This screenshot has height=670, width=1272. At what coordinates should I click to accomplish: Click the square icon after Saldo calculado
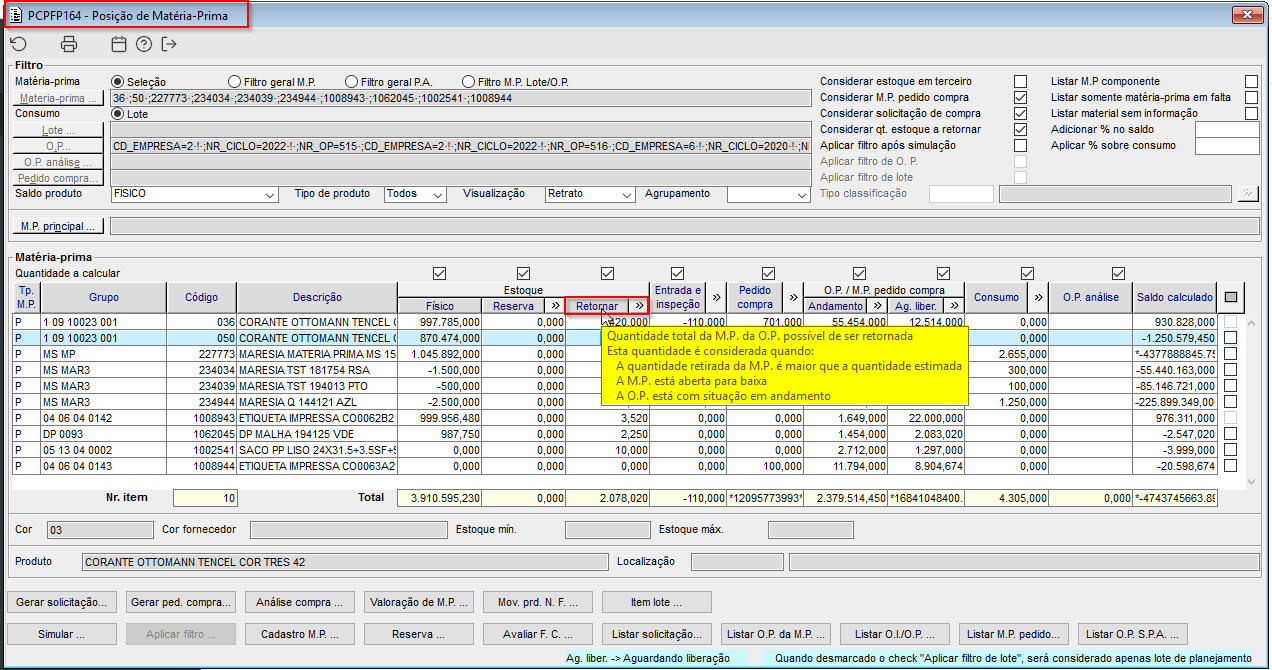(1230, 297)
